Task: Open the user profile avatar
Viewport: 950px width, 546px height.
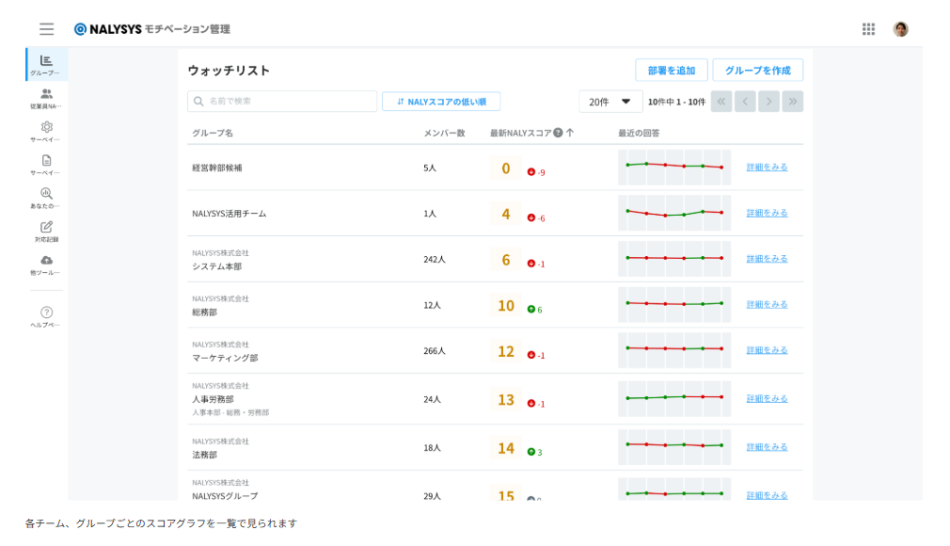Action: coord(901,29)
